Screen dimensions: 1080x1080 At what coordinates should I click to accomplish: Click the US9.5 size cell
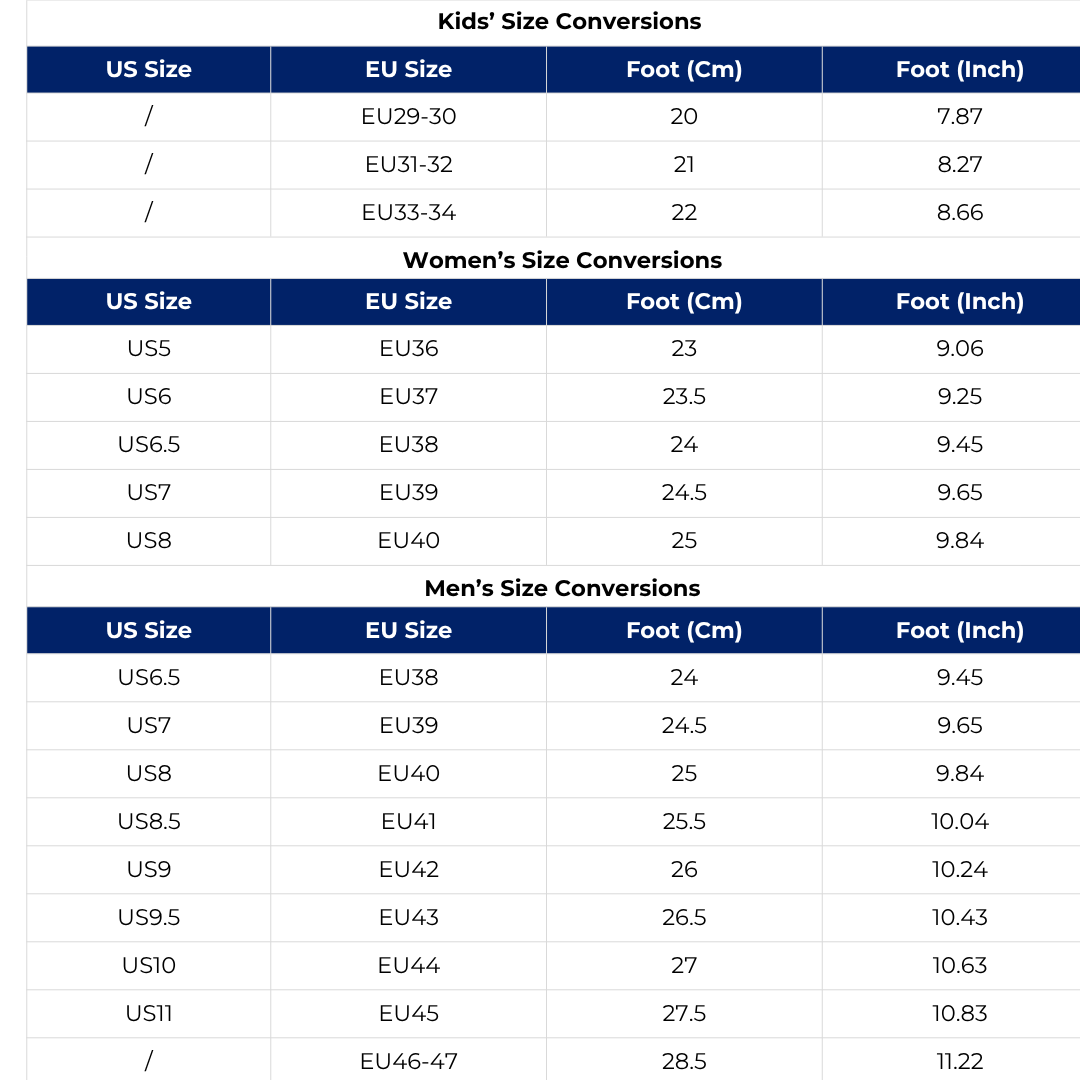pos(148,918)
